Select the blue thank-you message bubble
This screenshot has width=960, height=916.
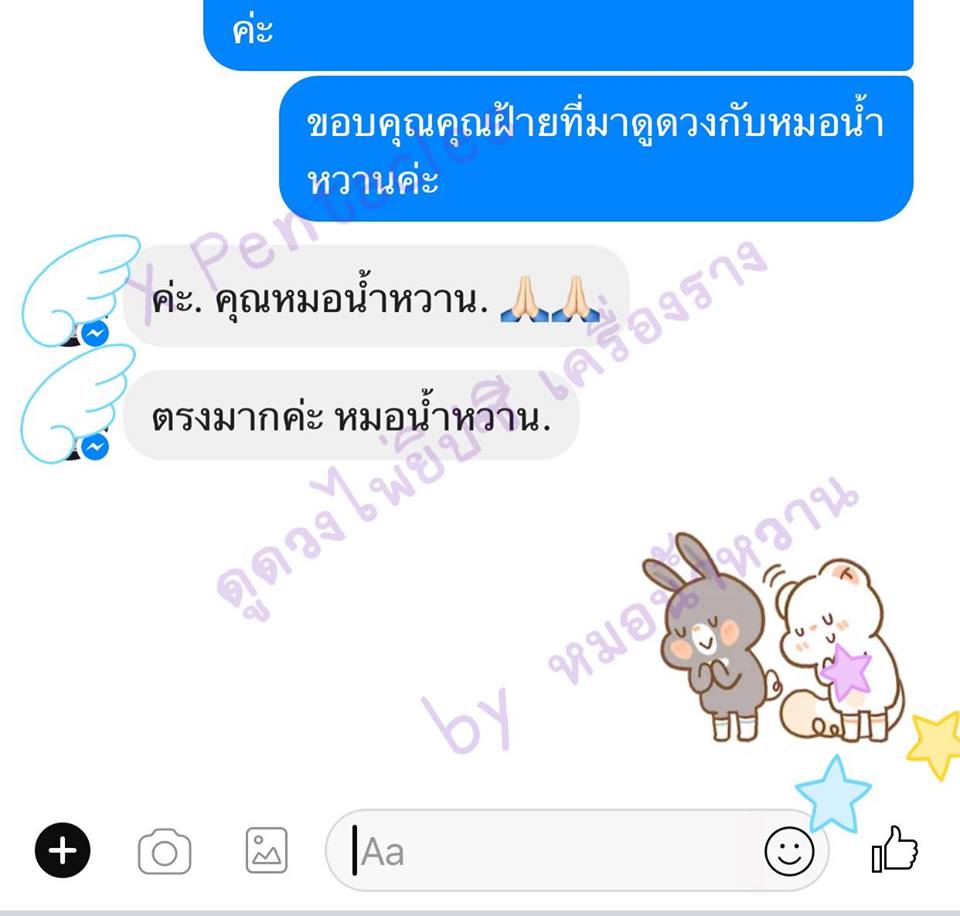596,149
